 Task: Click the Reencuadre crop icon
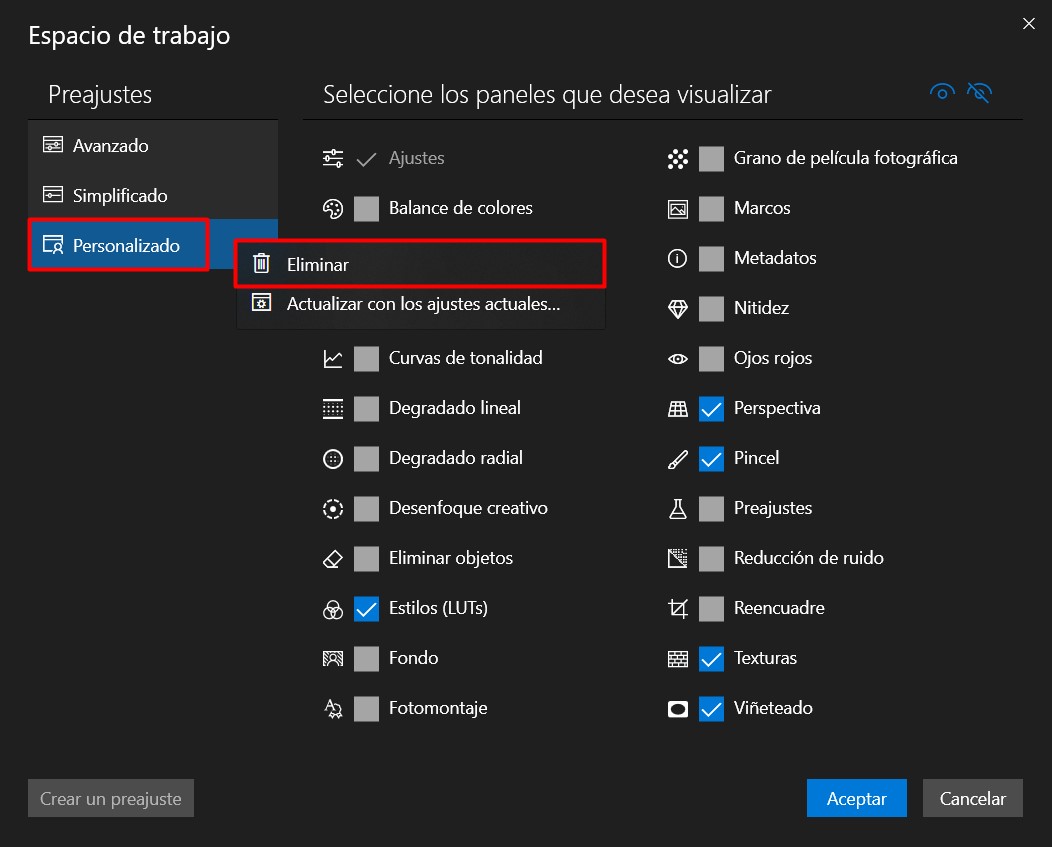point(678,609)
